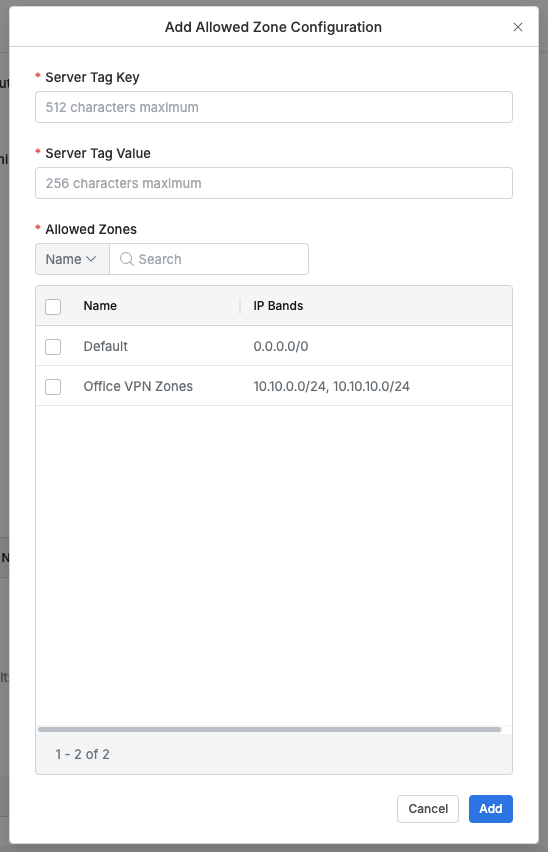Open the Name filter dropdown
Viewport: 548px width, 852px height.
coord(72,259)
